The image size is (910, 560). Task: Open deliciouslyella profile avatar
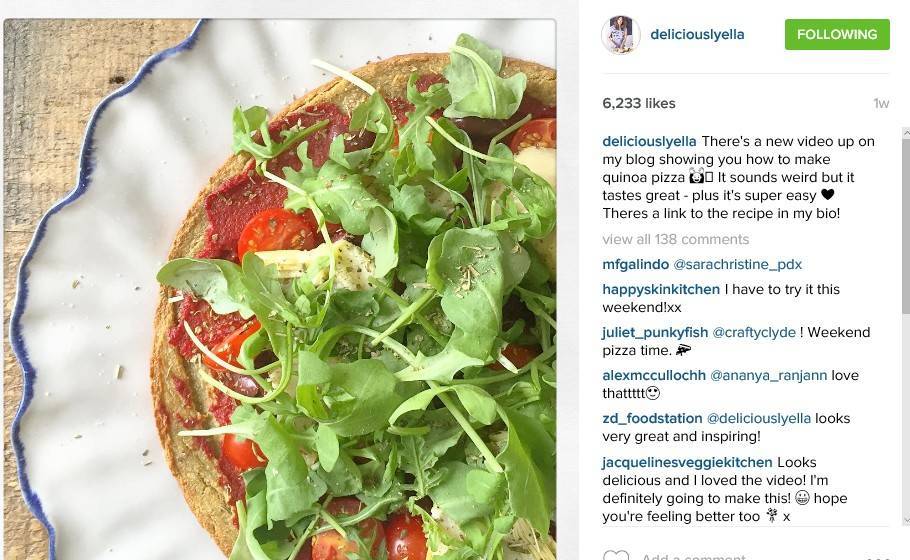620,35
